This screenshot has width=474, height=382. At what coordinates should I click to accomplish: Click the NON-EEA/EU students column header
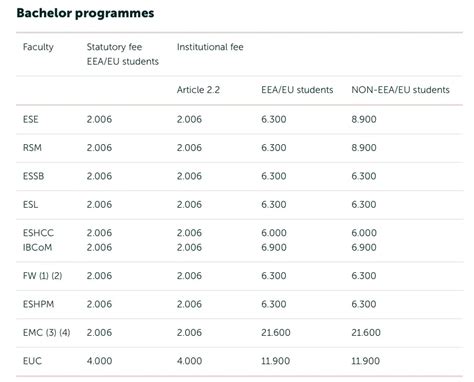400,90
